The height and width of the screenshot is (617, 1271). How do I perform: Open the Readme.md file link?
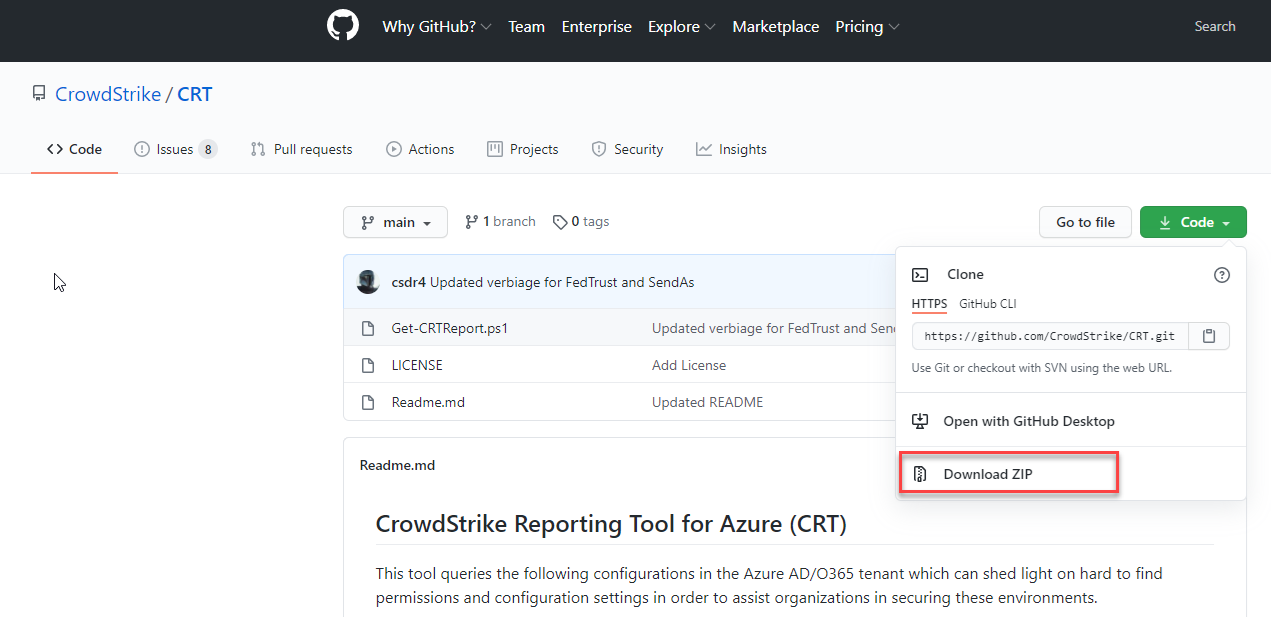coord(428,402)
